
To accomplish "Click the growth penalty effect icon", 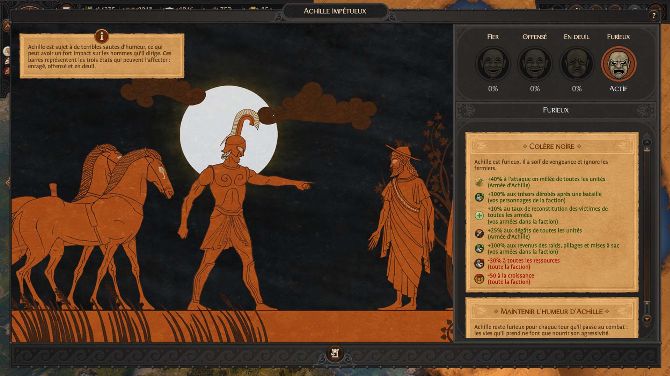I will point(479,279).
